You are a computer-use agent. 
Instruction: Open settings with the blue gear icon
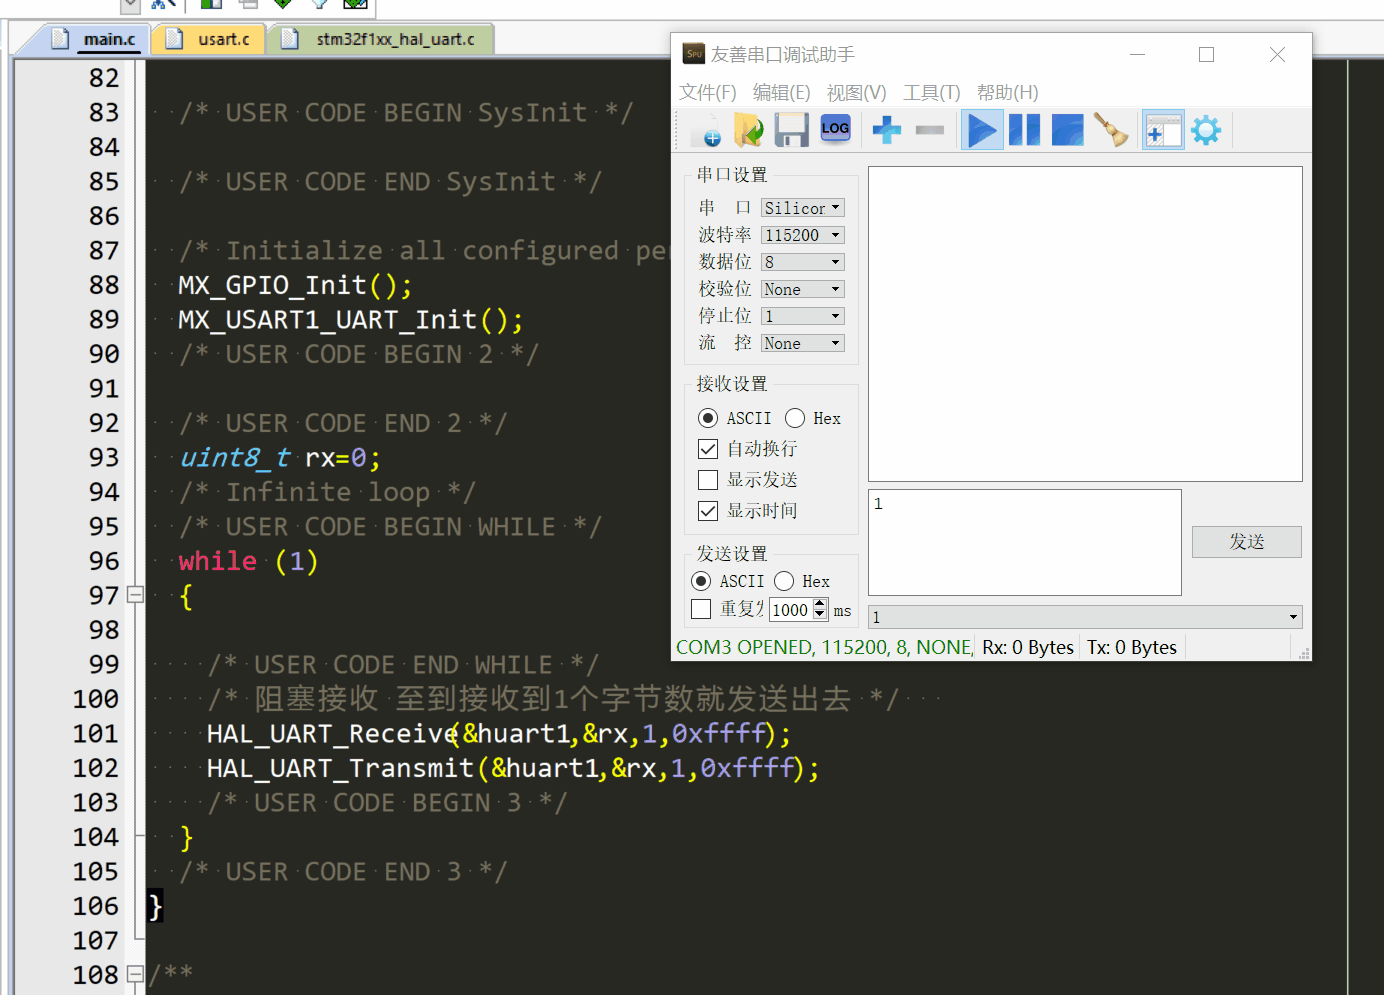[1206, 130]
